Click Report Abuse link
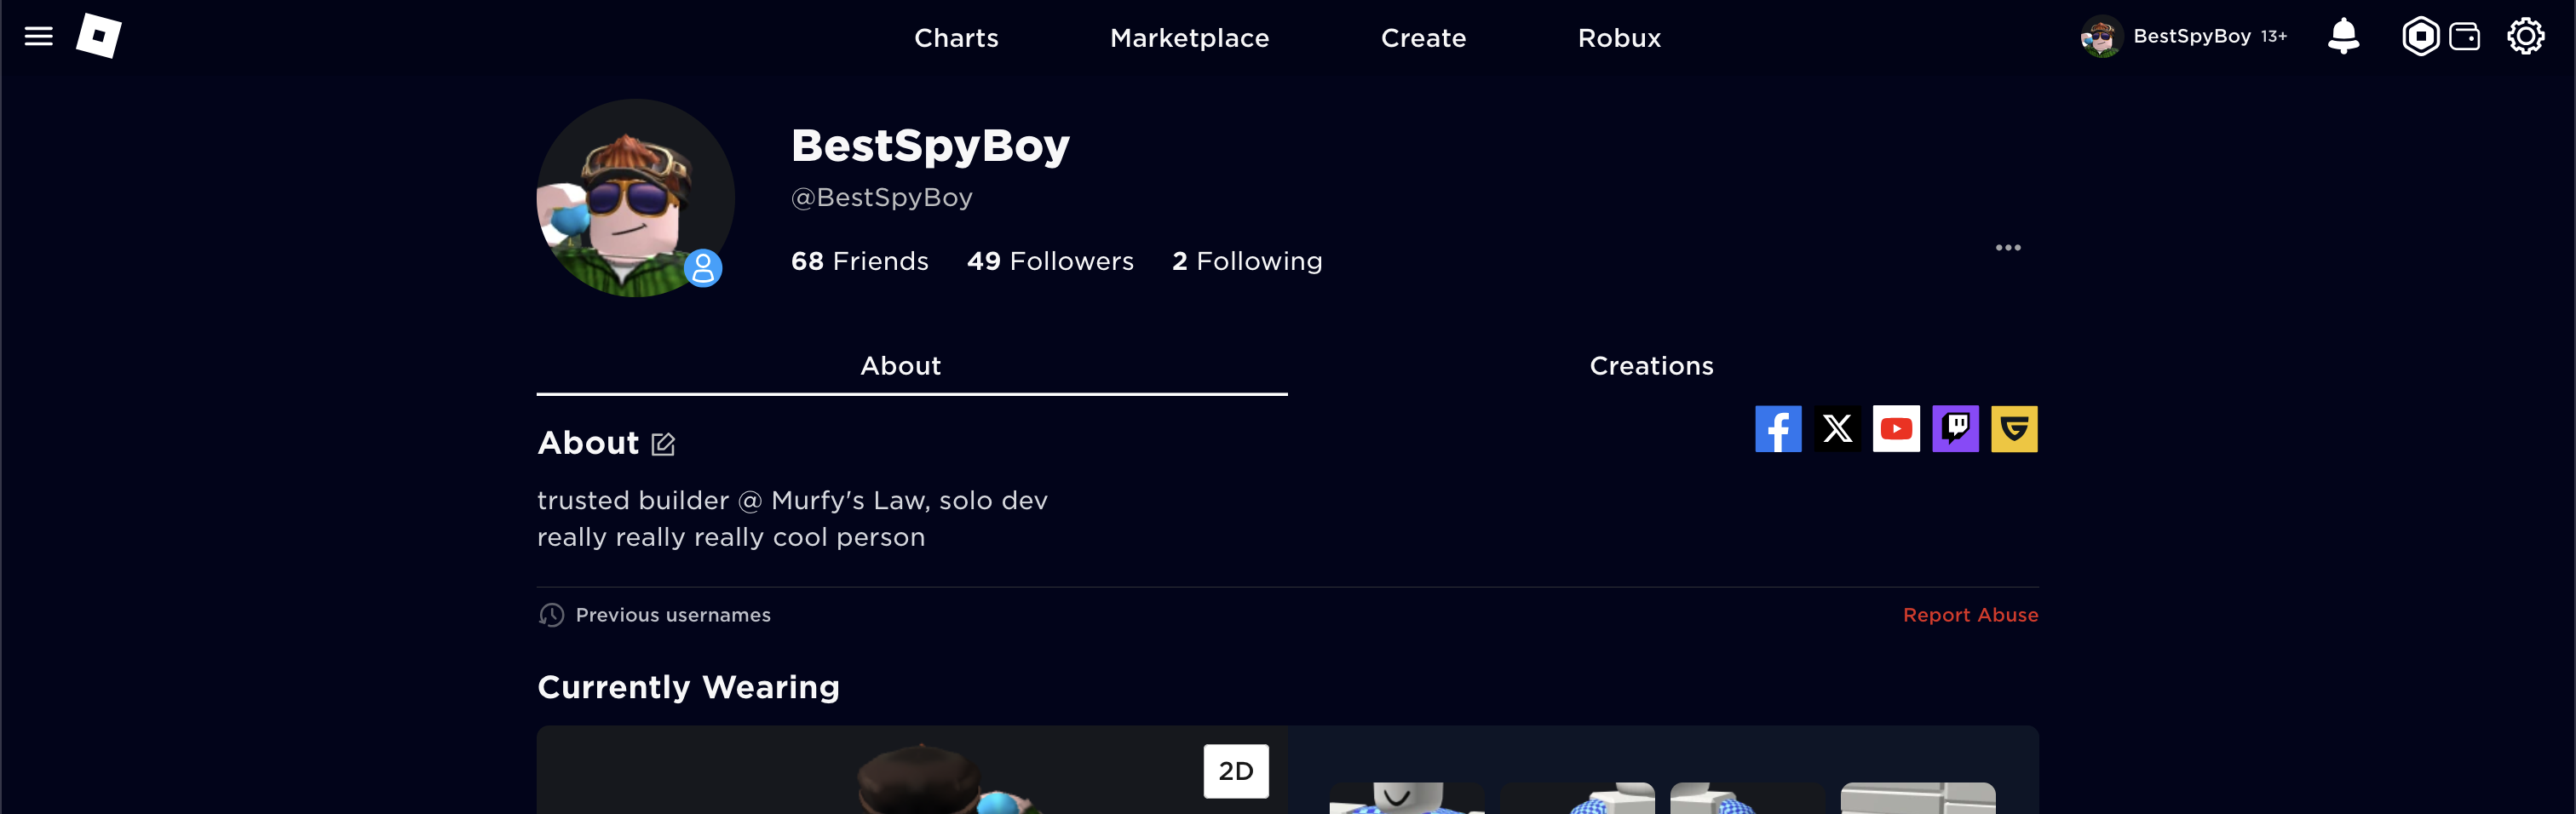Image resolution: width=2576 pixels, height=814 pixels. click(1970, 615)
